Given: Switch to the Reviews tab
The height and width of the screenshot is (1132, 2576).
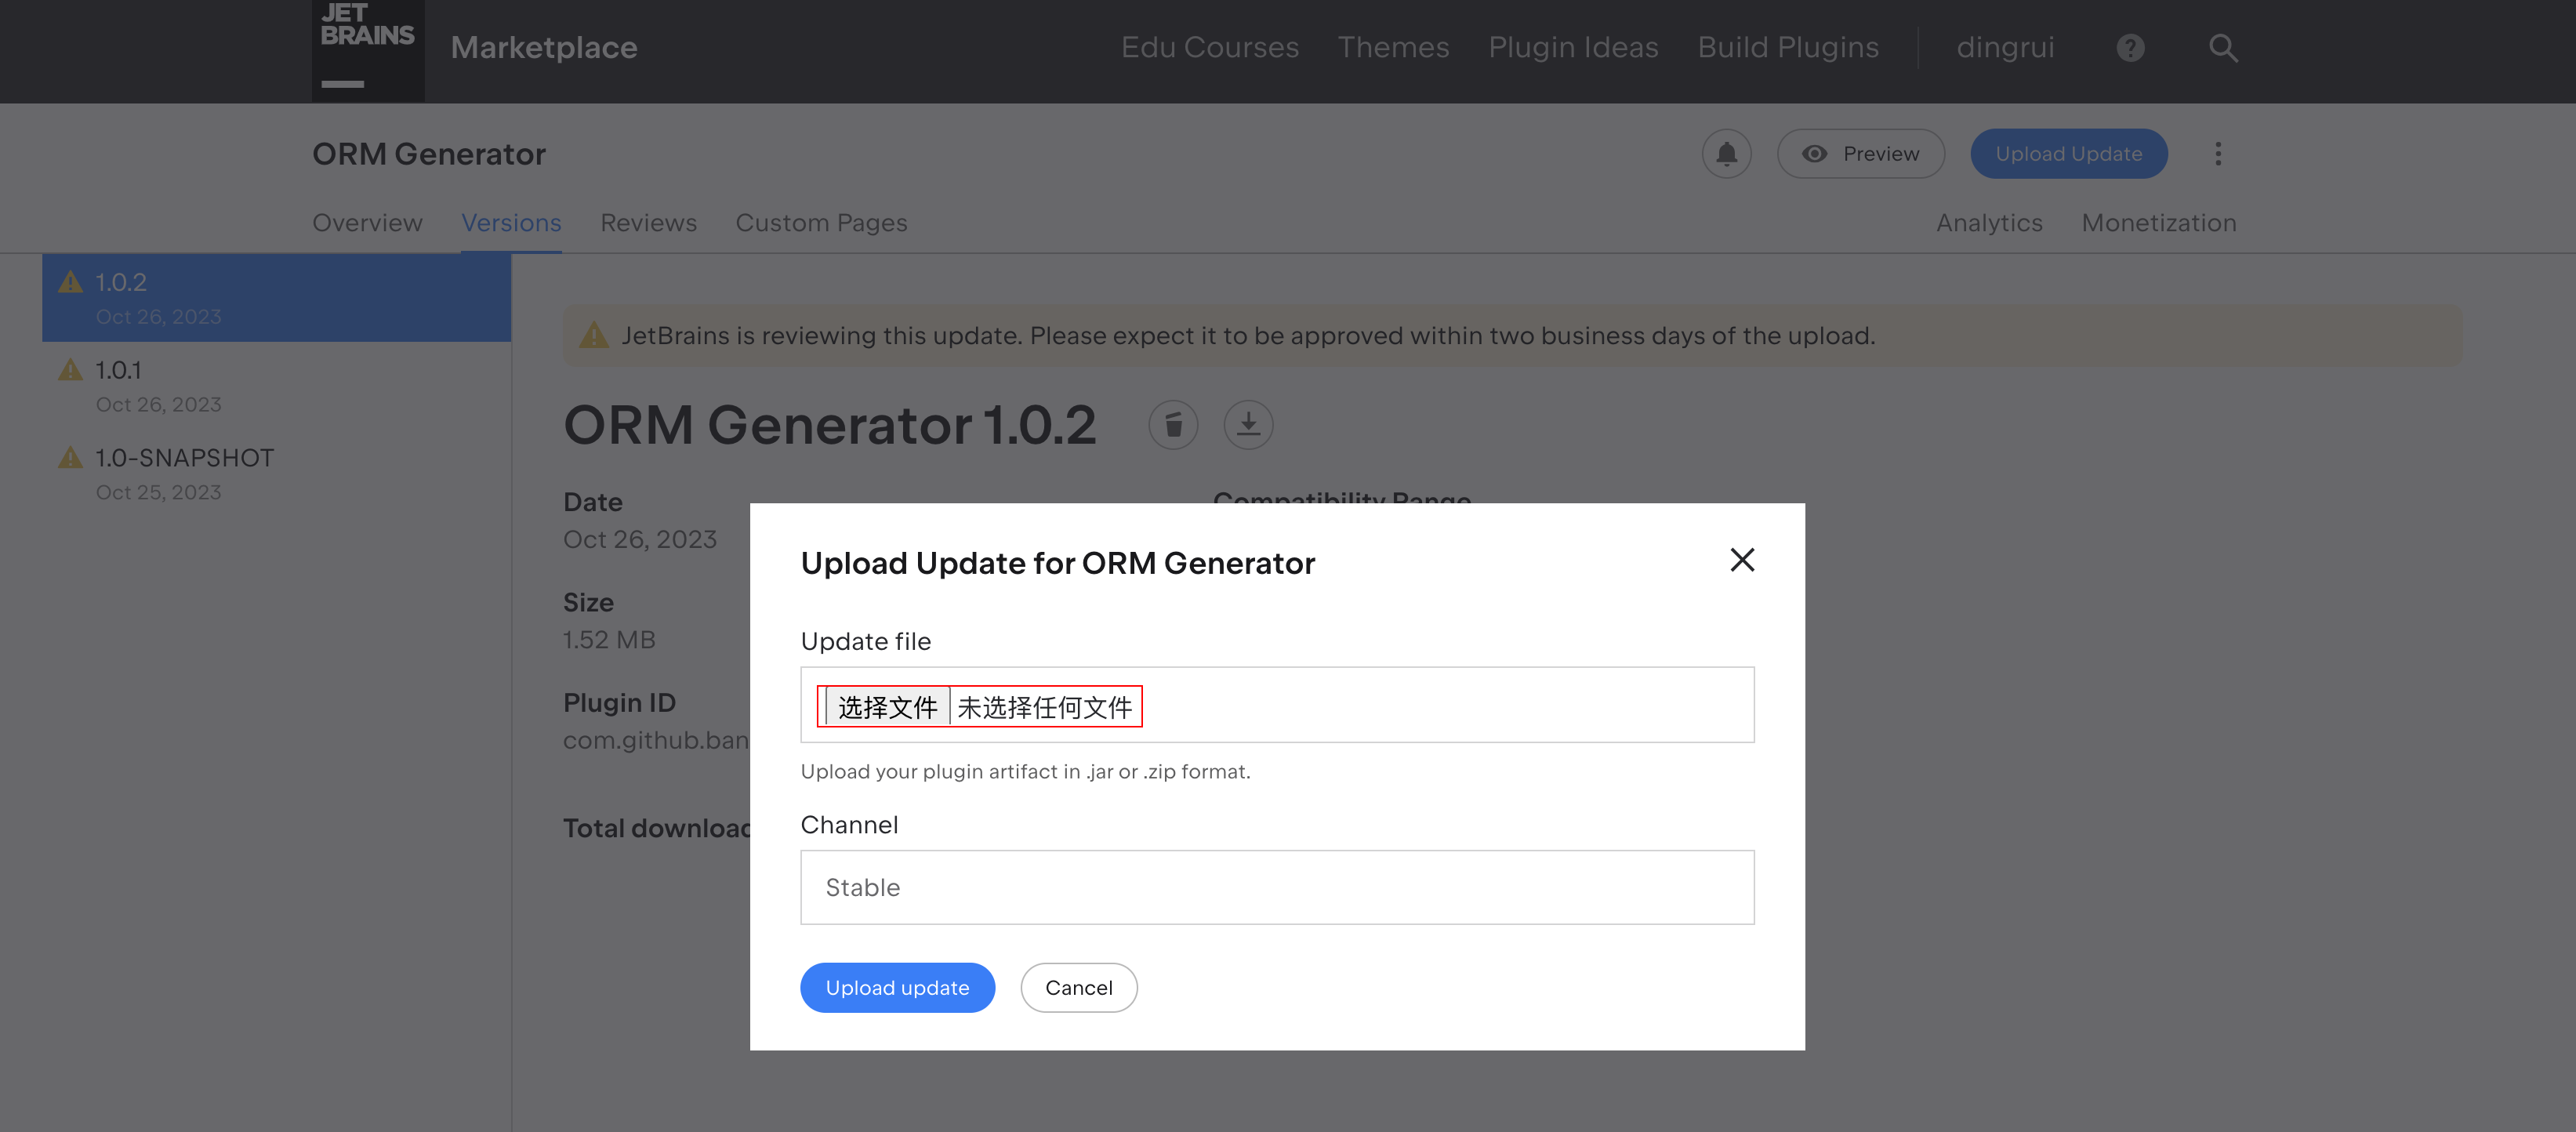Looking at the screenshot, I should pos(648,223).
